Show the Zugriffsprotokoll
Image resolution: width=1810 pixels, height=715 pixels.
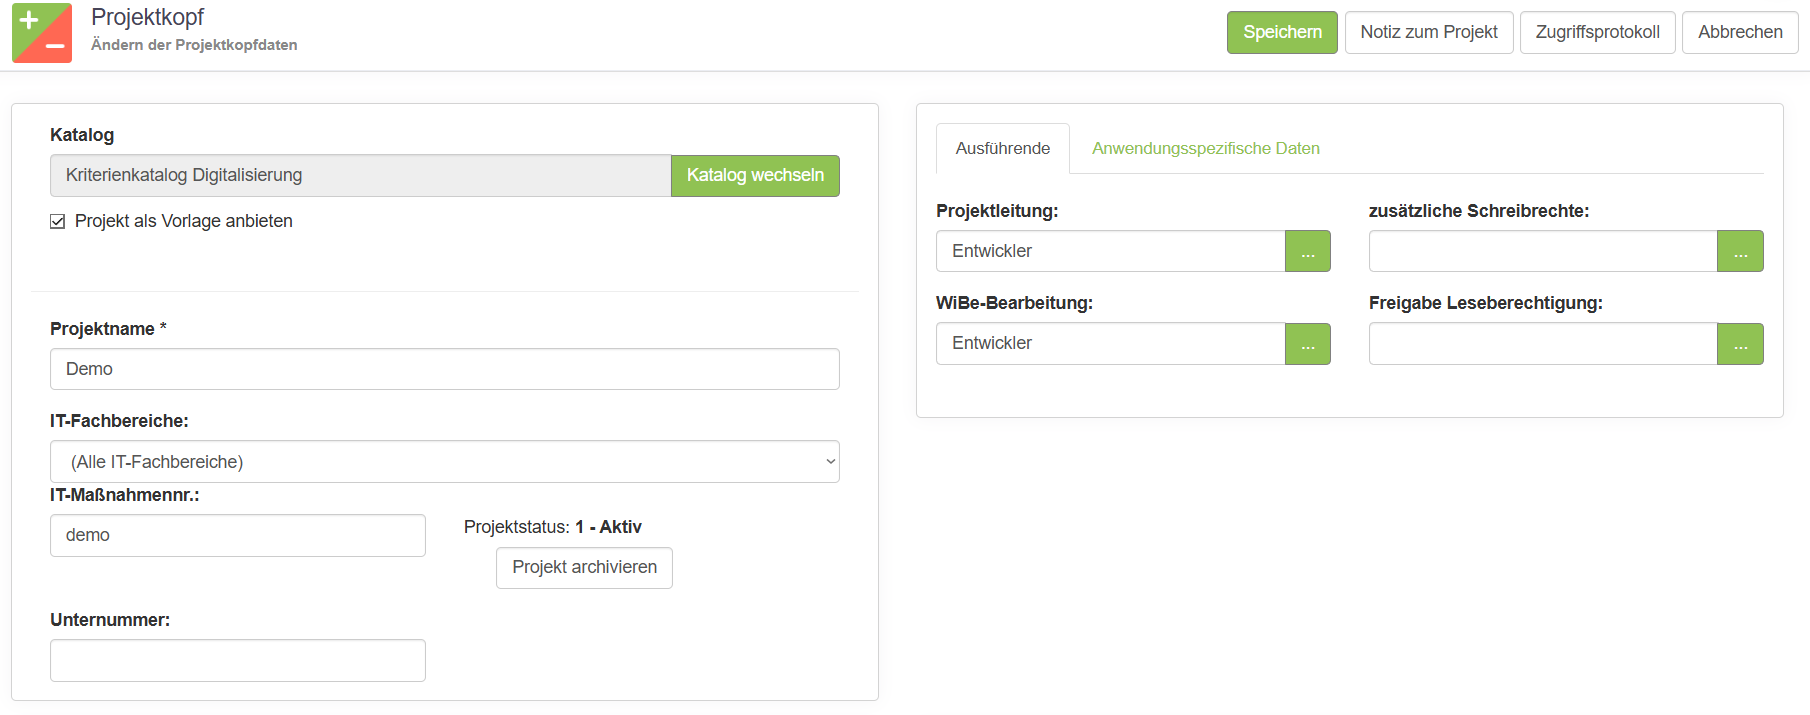(x=1597, y=33)
